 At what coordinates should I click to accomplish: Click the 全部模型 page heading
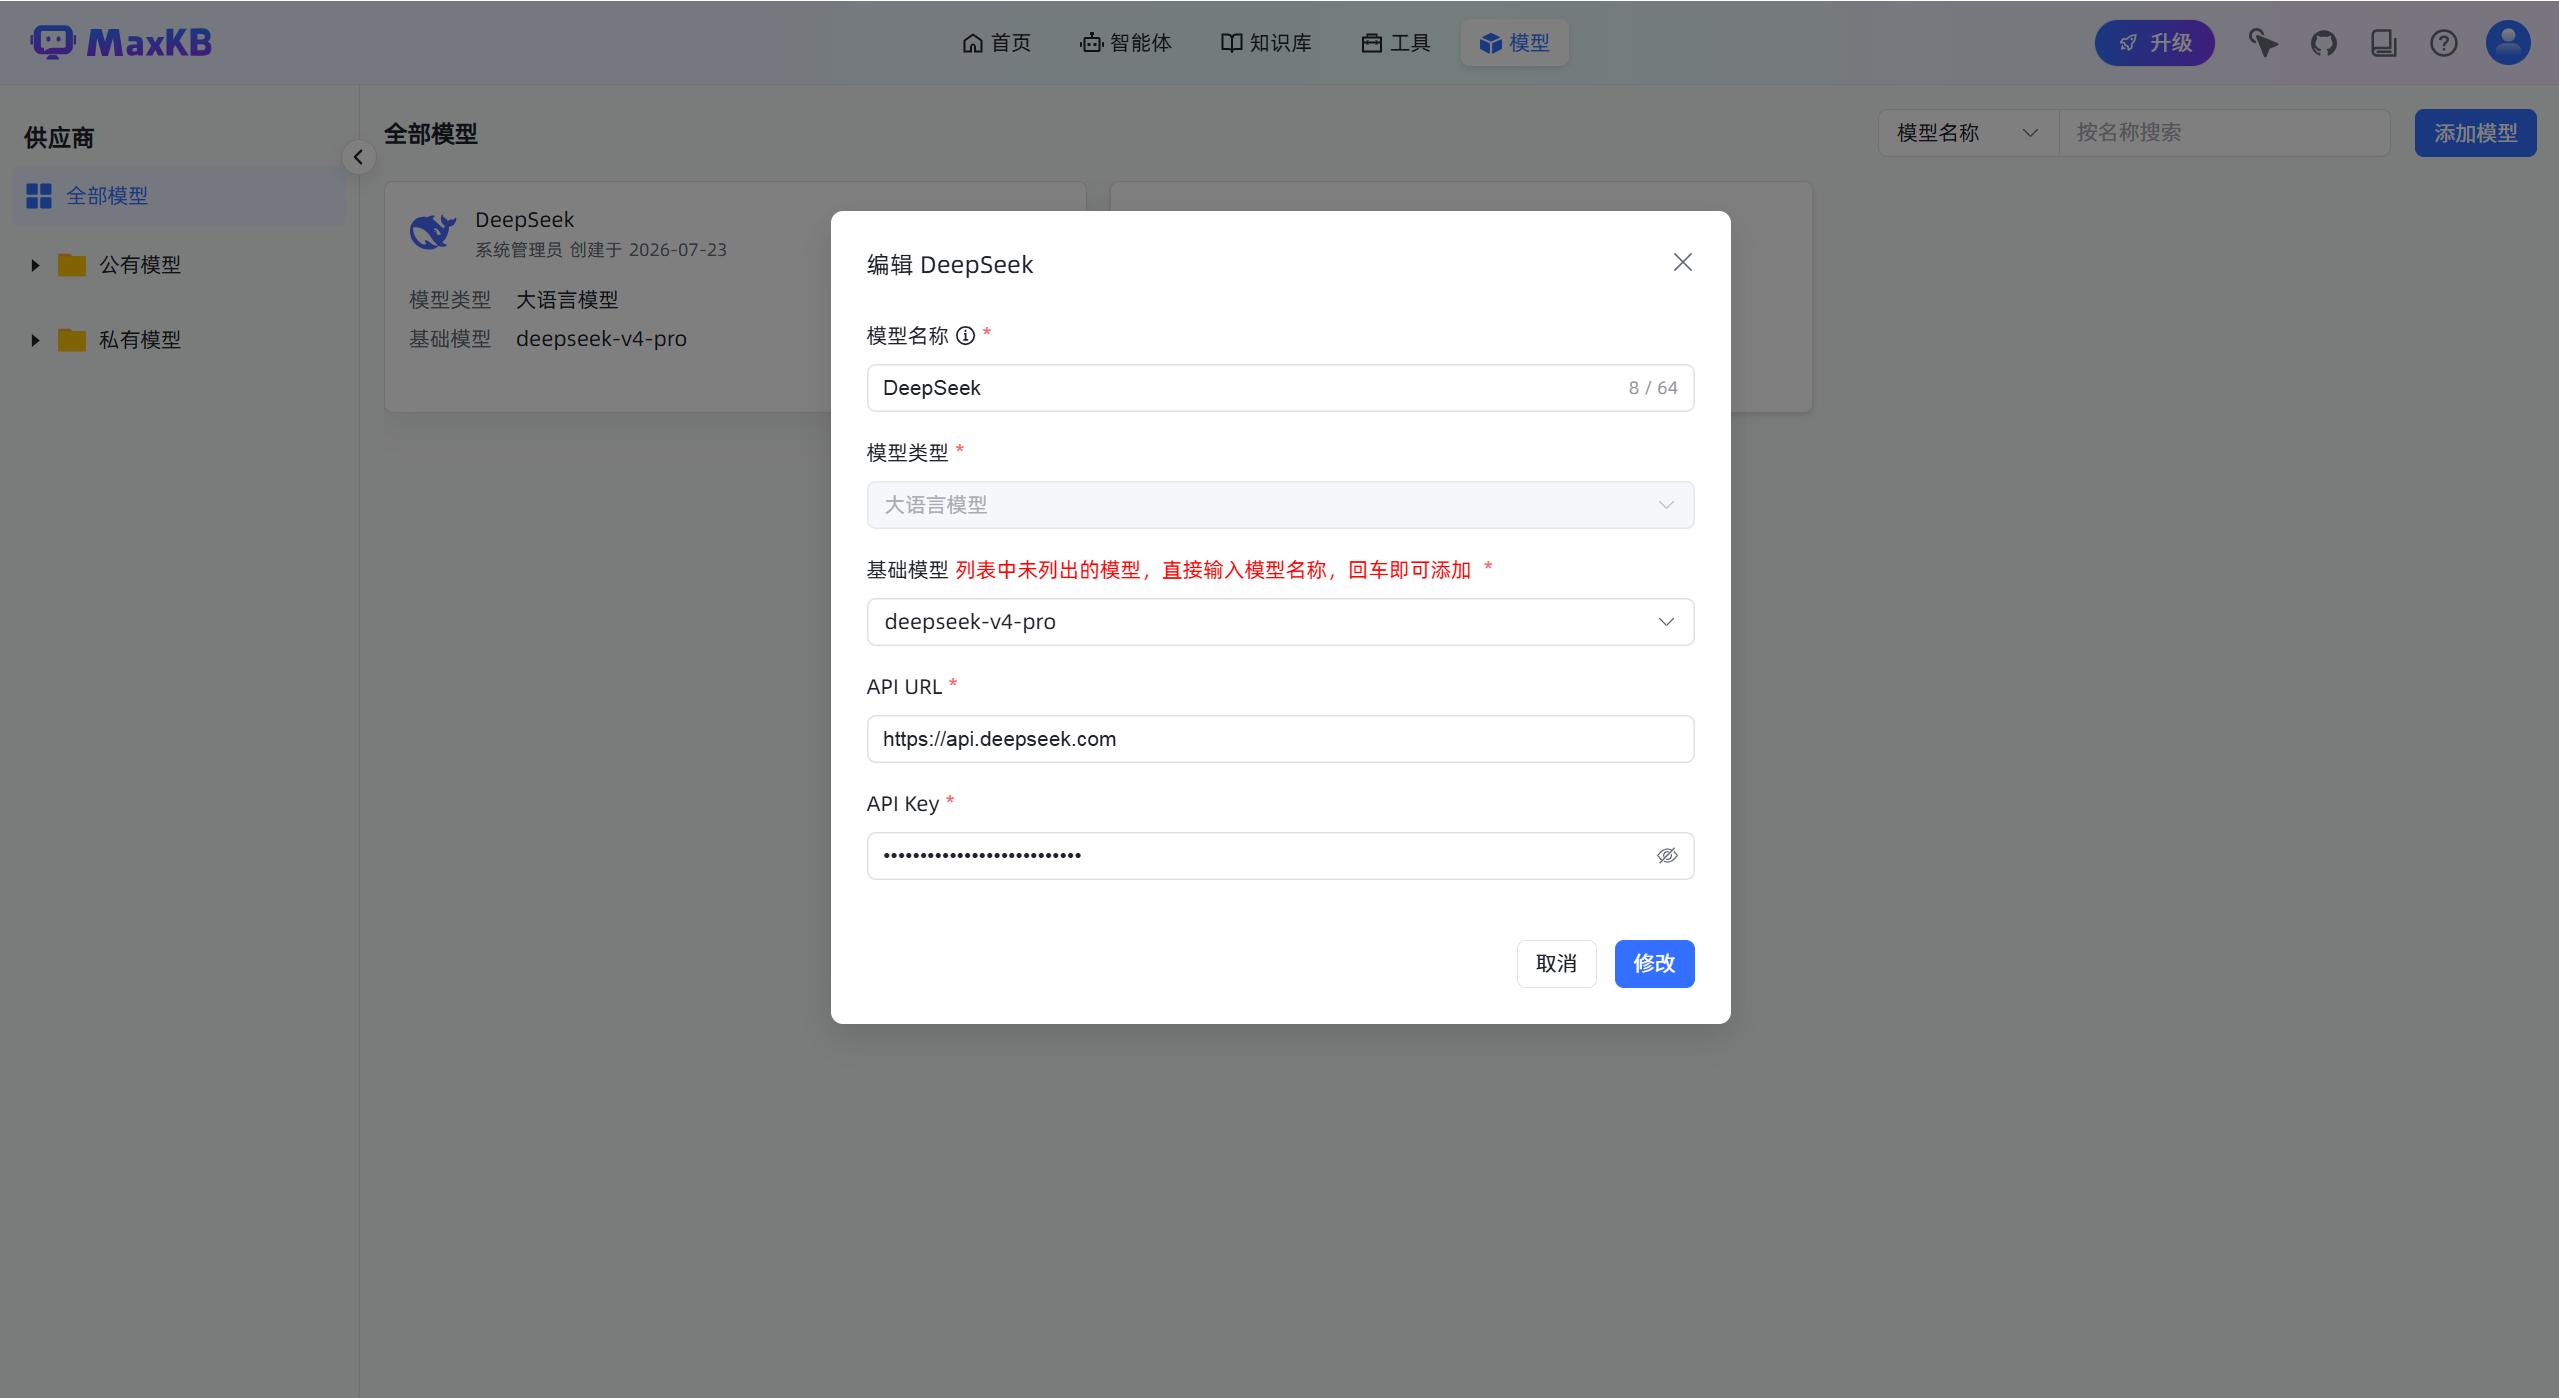431,134
